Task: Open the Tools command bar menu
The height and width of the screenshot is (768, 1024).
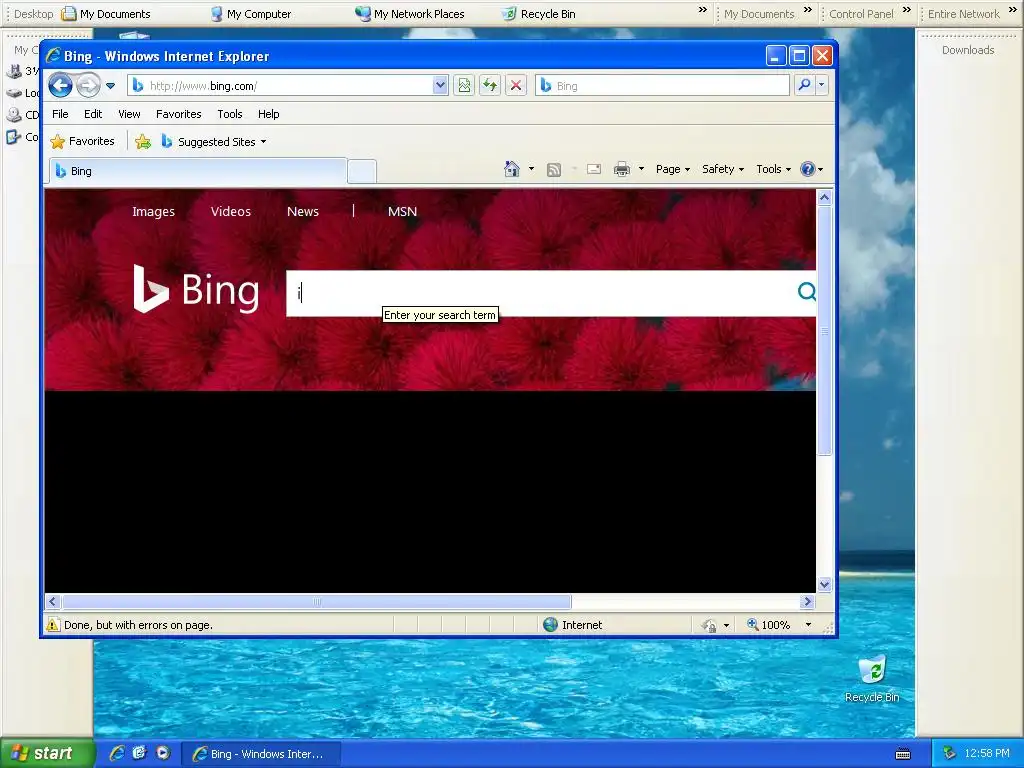Action: click(x=773, y=169)
